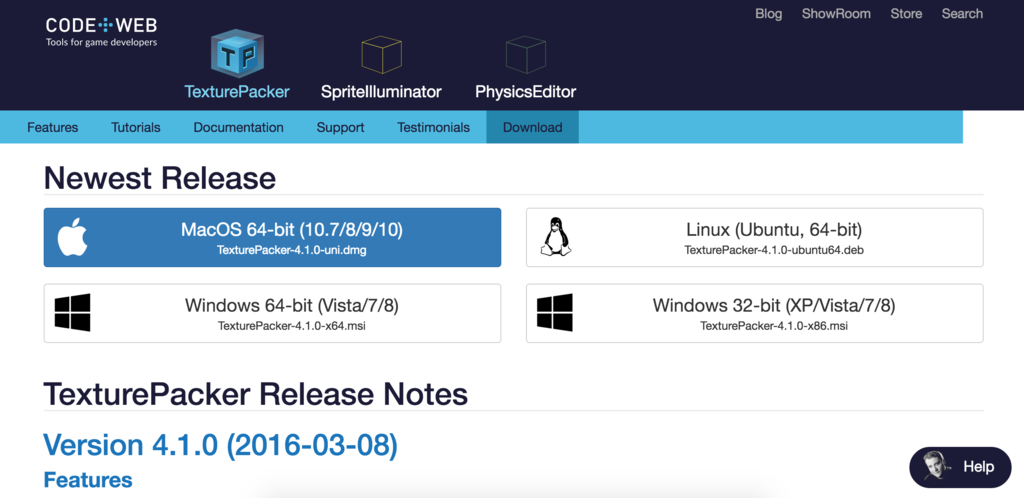The height and width of the screenshot is (498, 1024).
Task: Click Windows logo beside 32-bit download
Action: pos(555,313)
